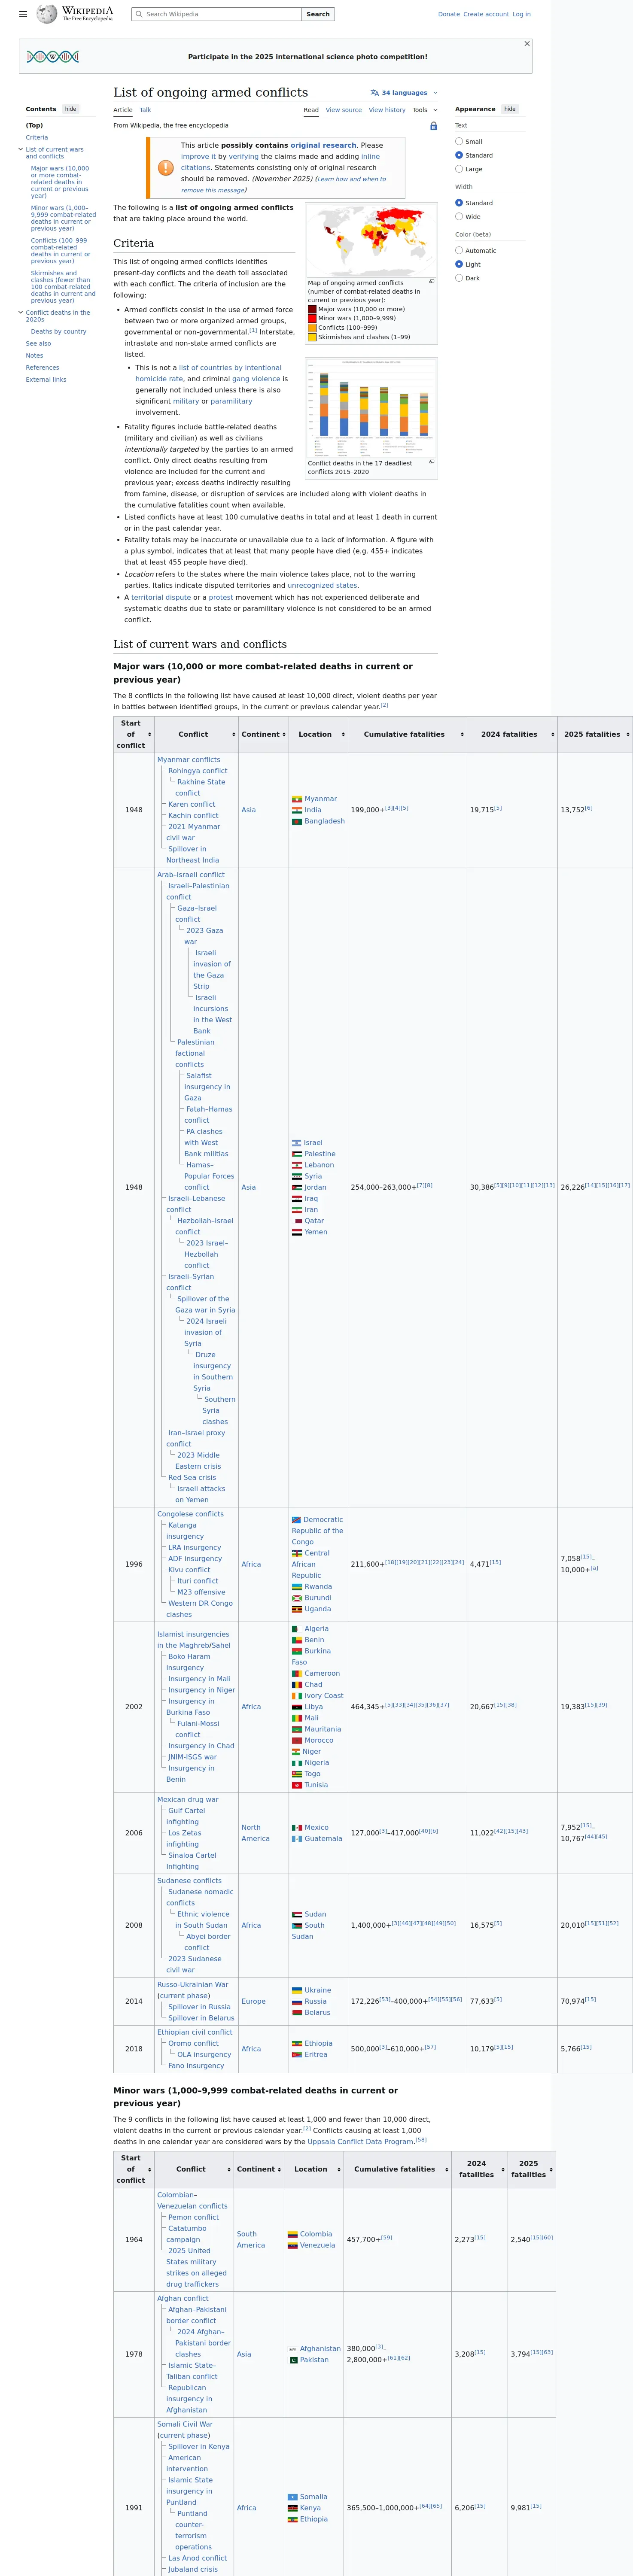The width and height of the screenshot is (633, 2576).
Task: Hide the Contents sidebar
Action: [70, 109]
